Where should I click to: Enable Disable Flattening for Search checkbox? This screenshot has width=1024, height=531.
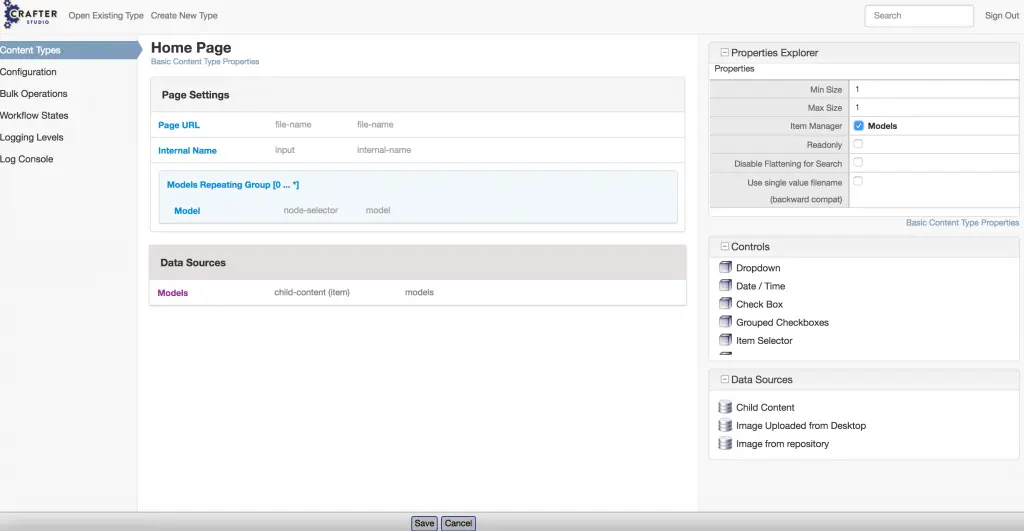coord(858,162)
